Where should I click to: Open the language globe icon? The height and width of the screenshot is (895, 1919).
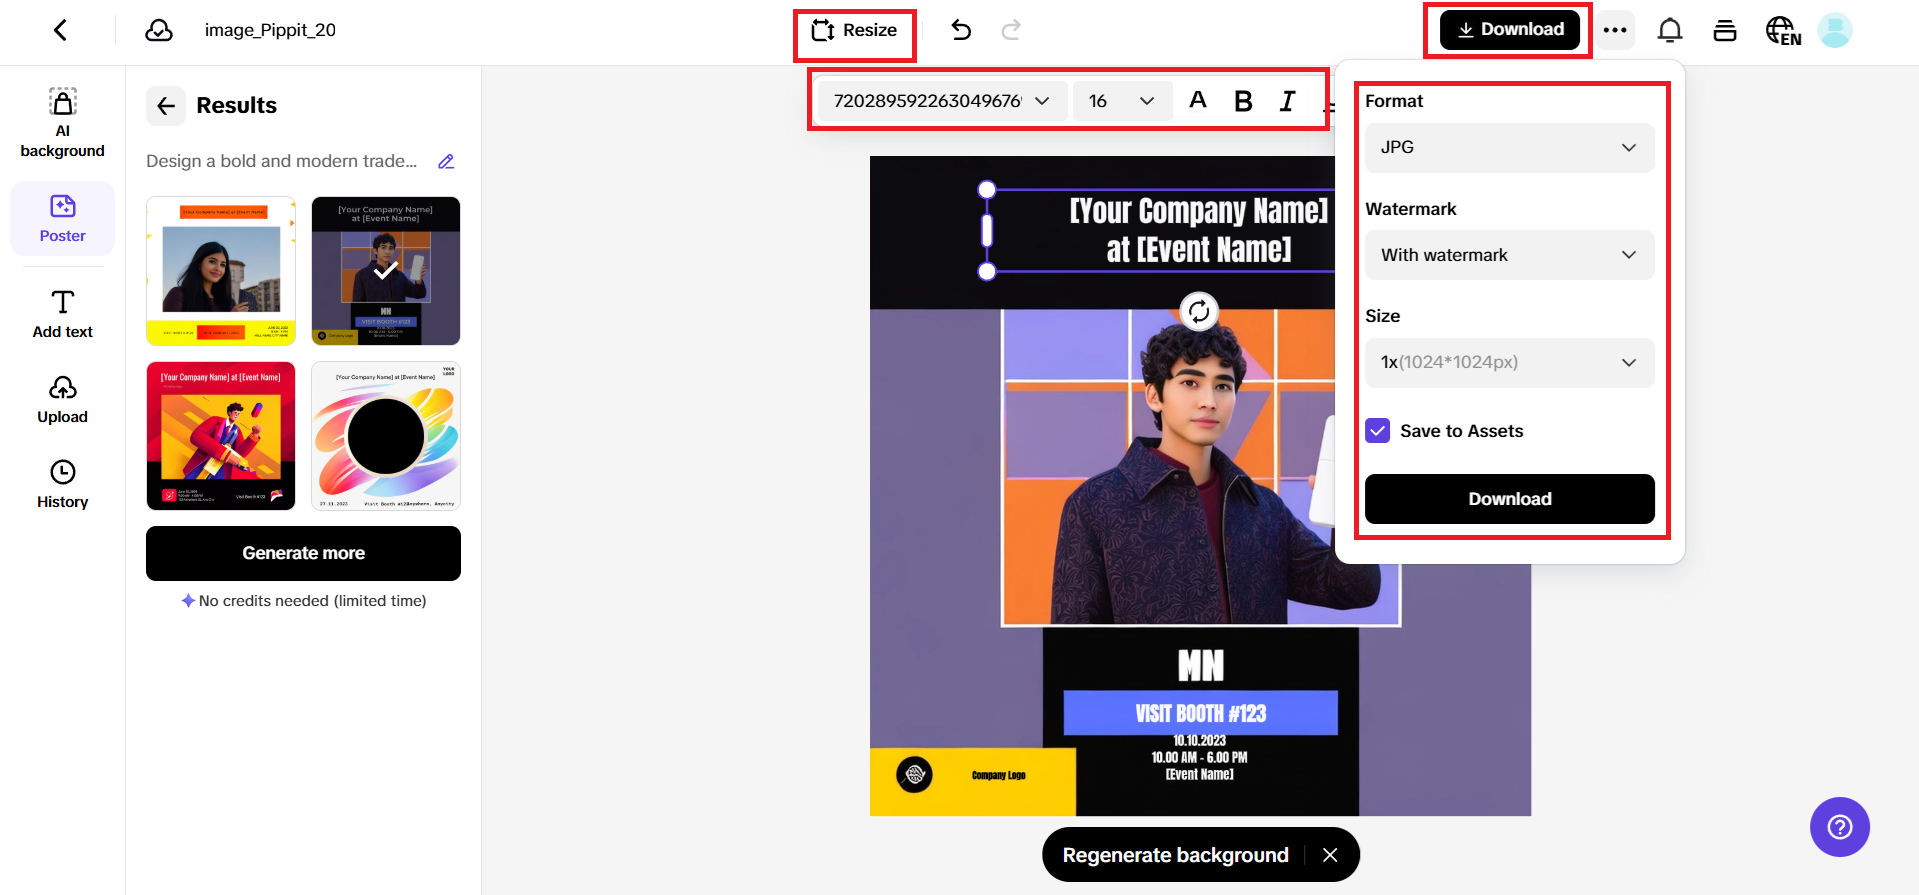pyautogui.click(x=1782, y=31)
